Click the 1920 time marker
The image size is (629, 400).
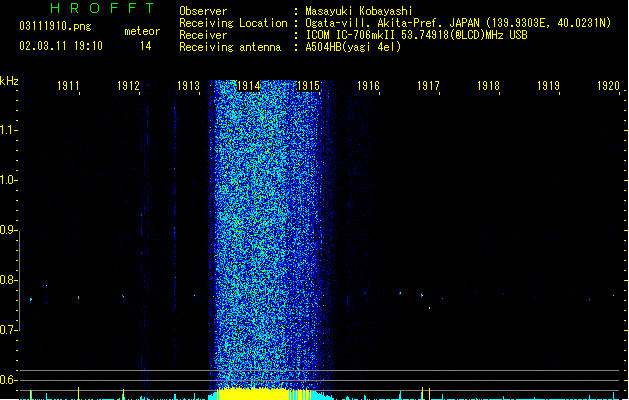click(x=608, y=86)
